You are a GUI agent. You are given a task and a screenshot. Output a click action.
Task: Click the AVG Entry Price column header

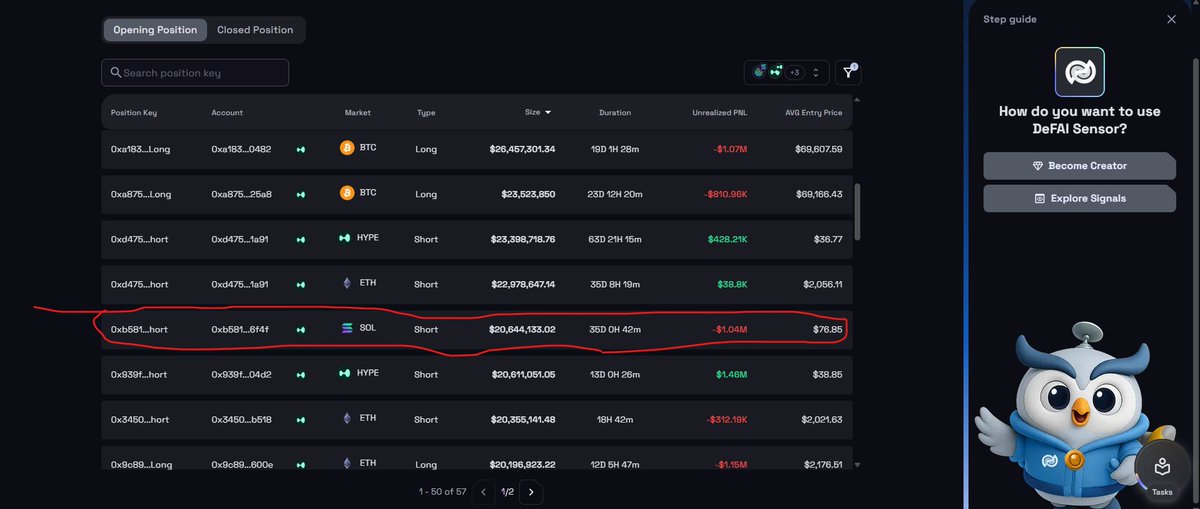[813, 113]
